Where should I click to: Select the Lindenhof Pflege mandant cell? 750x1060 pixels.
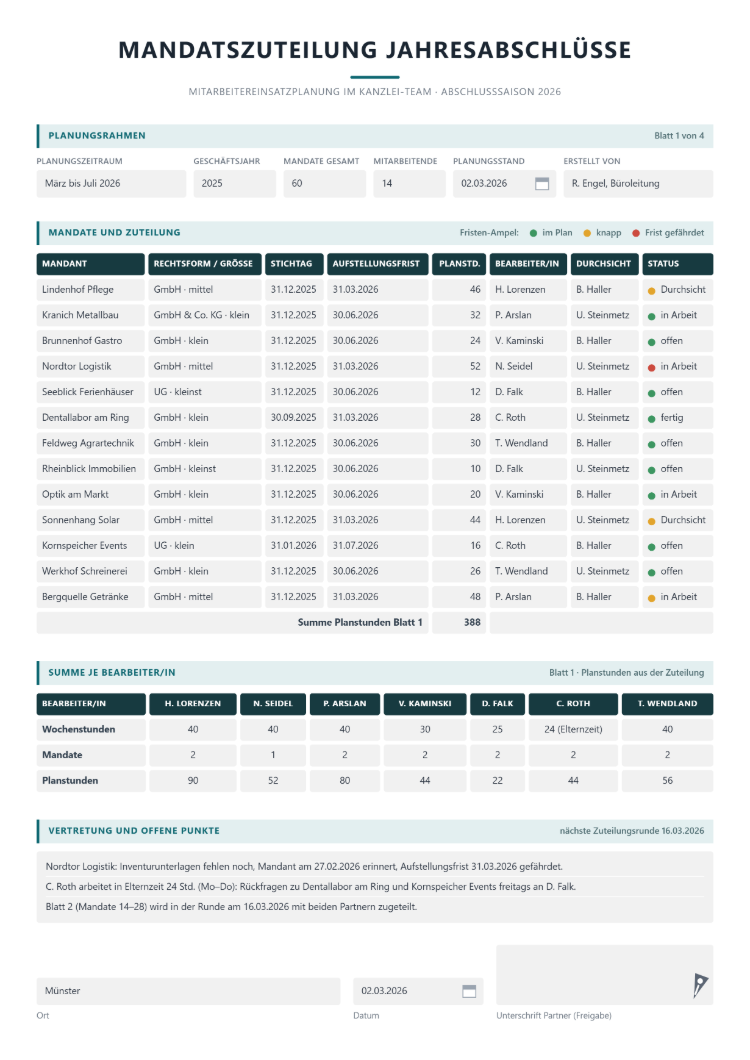coord(91,289)
